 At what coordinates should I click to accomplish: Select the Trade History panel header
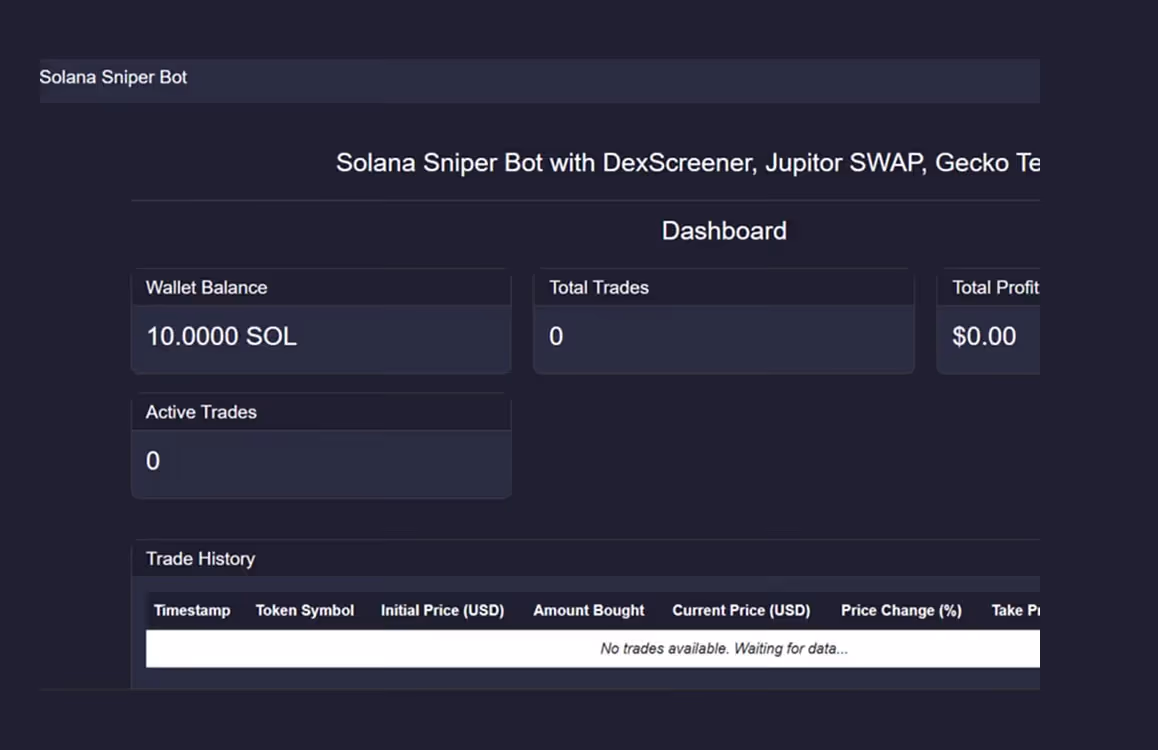click(x=586, y=559)
